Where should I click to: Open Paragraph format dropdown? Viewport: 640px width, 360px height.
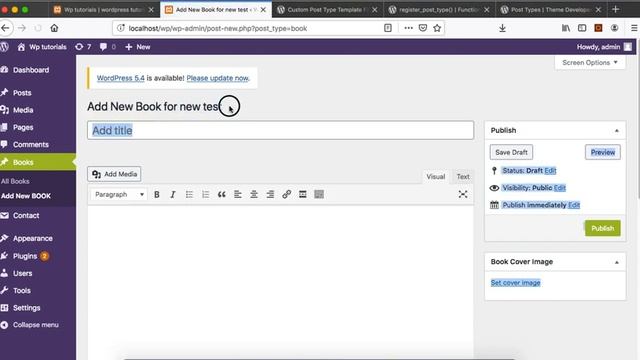[119, 195]
